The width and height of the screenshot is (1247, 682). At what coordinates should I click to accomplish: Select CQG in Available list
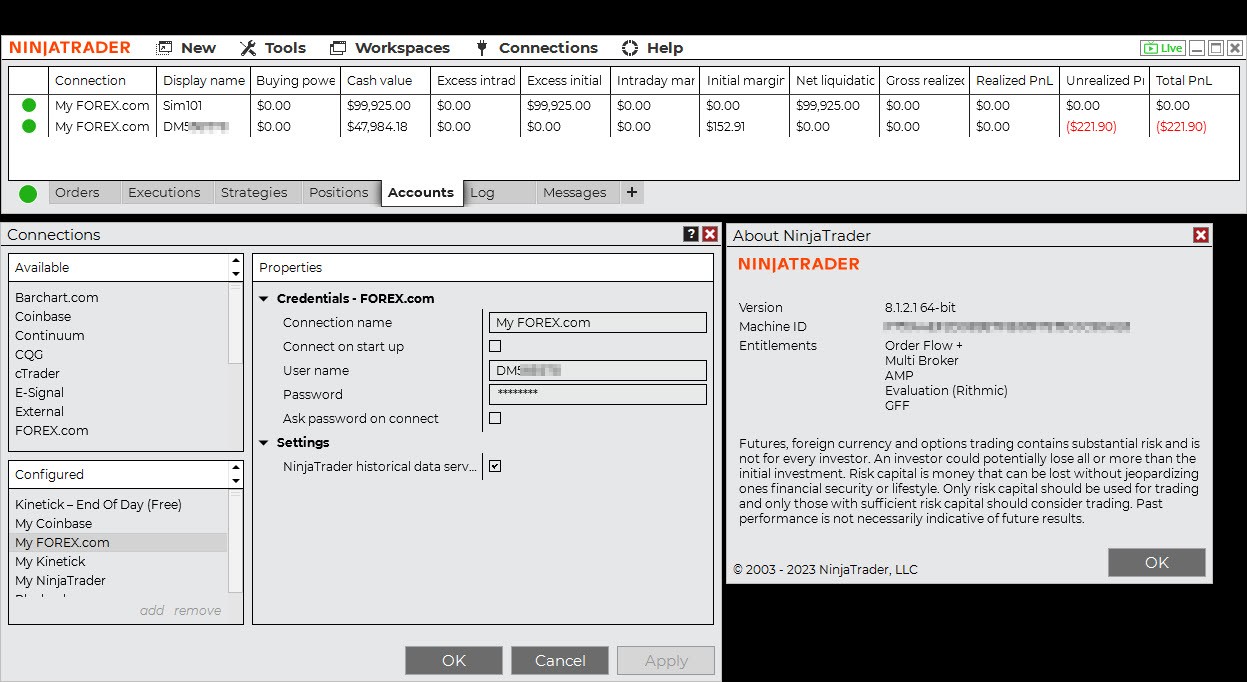coord(29,355)
